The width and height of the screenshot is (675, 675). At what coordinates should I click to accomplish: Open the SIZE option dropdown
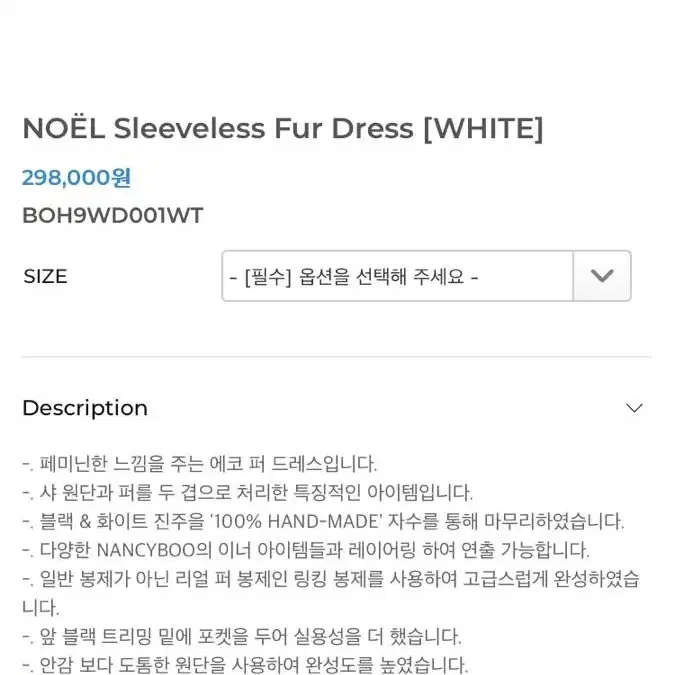tap(426, 276)
